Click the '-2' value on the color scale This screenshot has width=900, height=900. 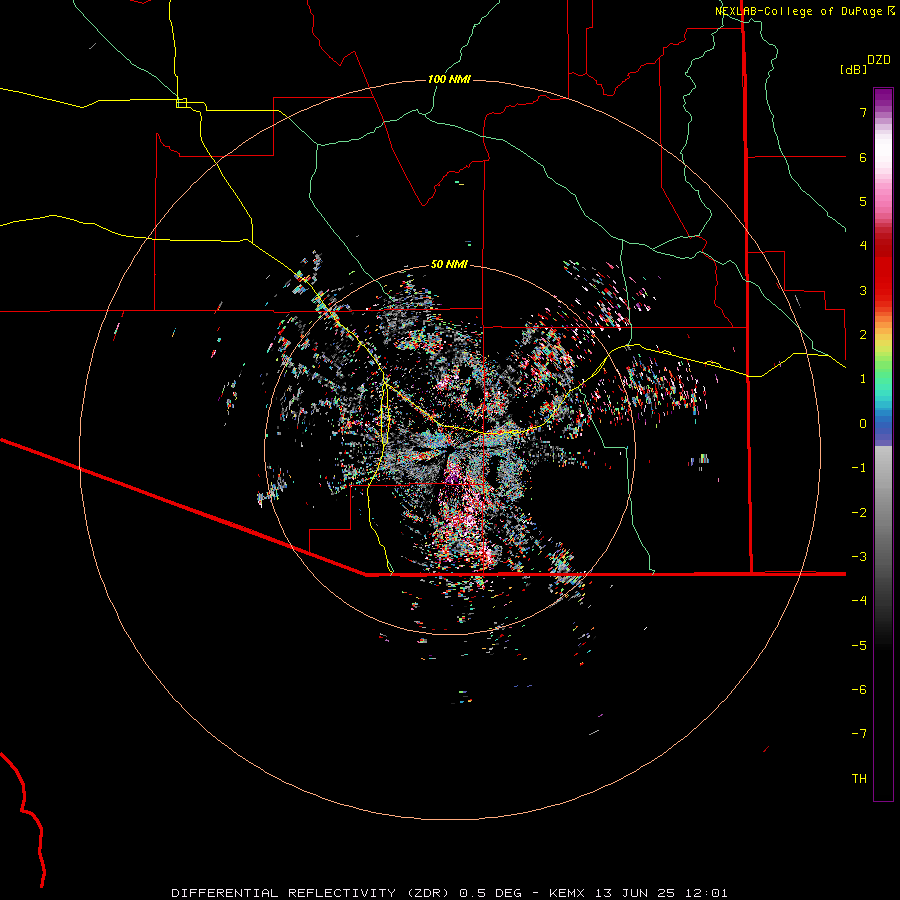pos(859,512)
